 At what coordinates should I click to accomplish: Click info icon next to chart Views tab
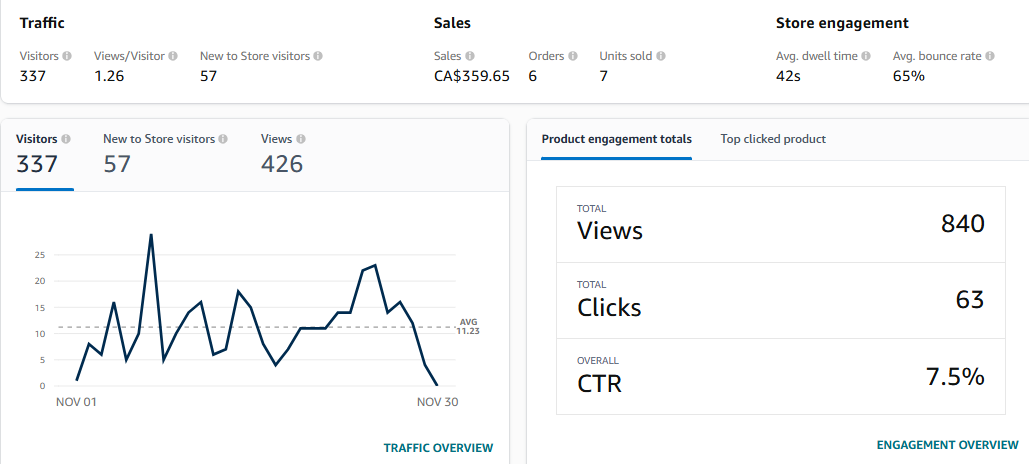coord(301,140)
